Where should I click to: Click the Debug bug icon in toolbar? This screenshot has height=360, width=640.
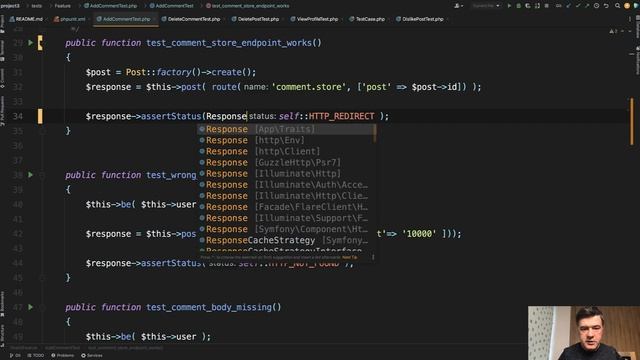pos(518,6)
